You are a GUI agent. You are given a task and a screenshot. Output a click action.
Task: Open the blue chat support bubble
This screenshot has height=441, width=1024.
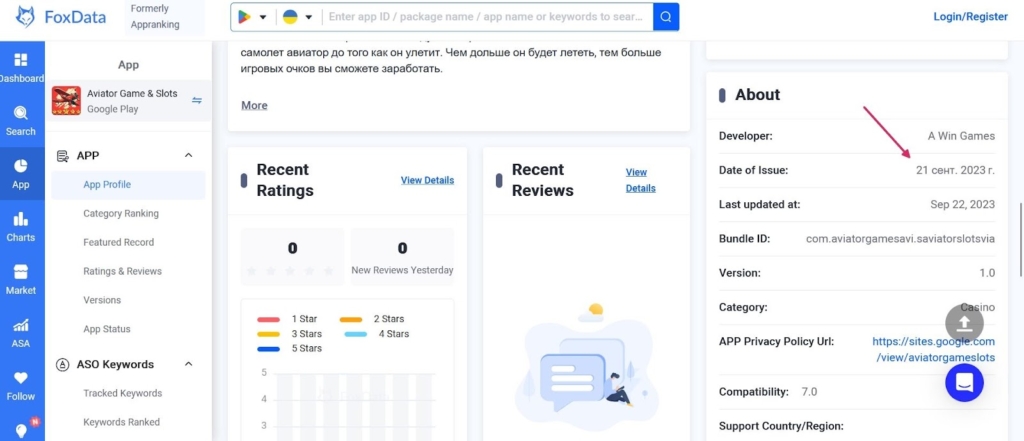coord(964,382)
